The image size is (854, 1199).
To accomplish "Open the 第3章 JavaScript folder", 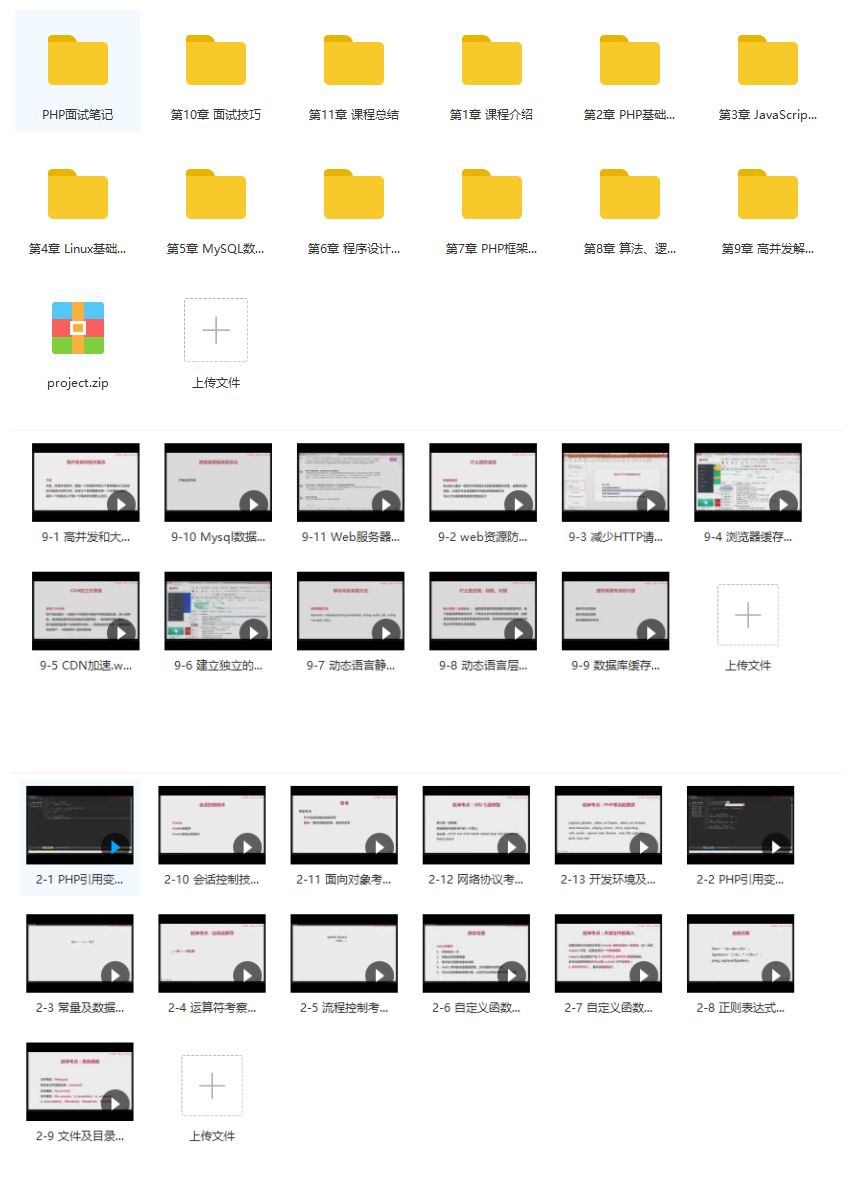I will (768, 60).
